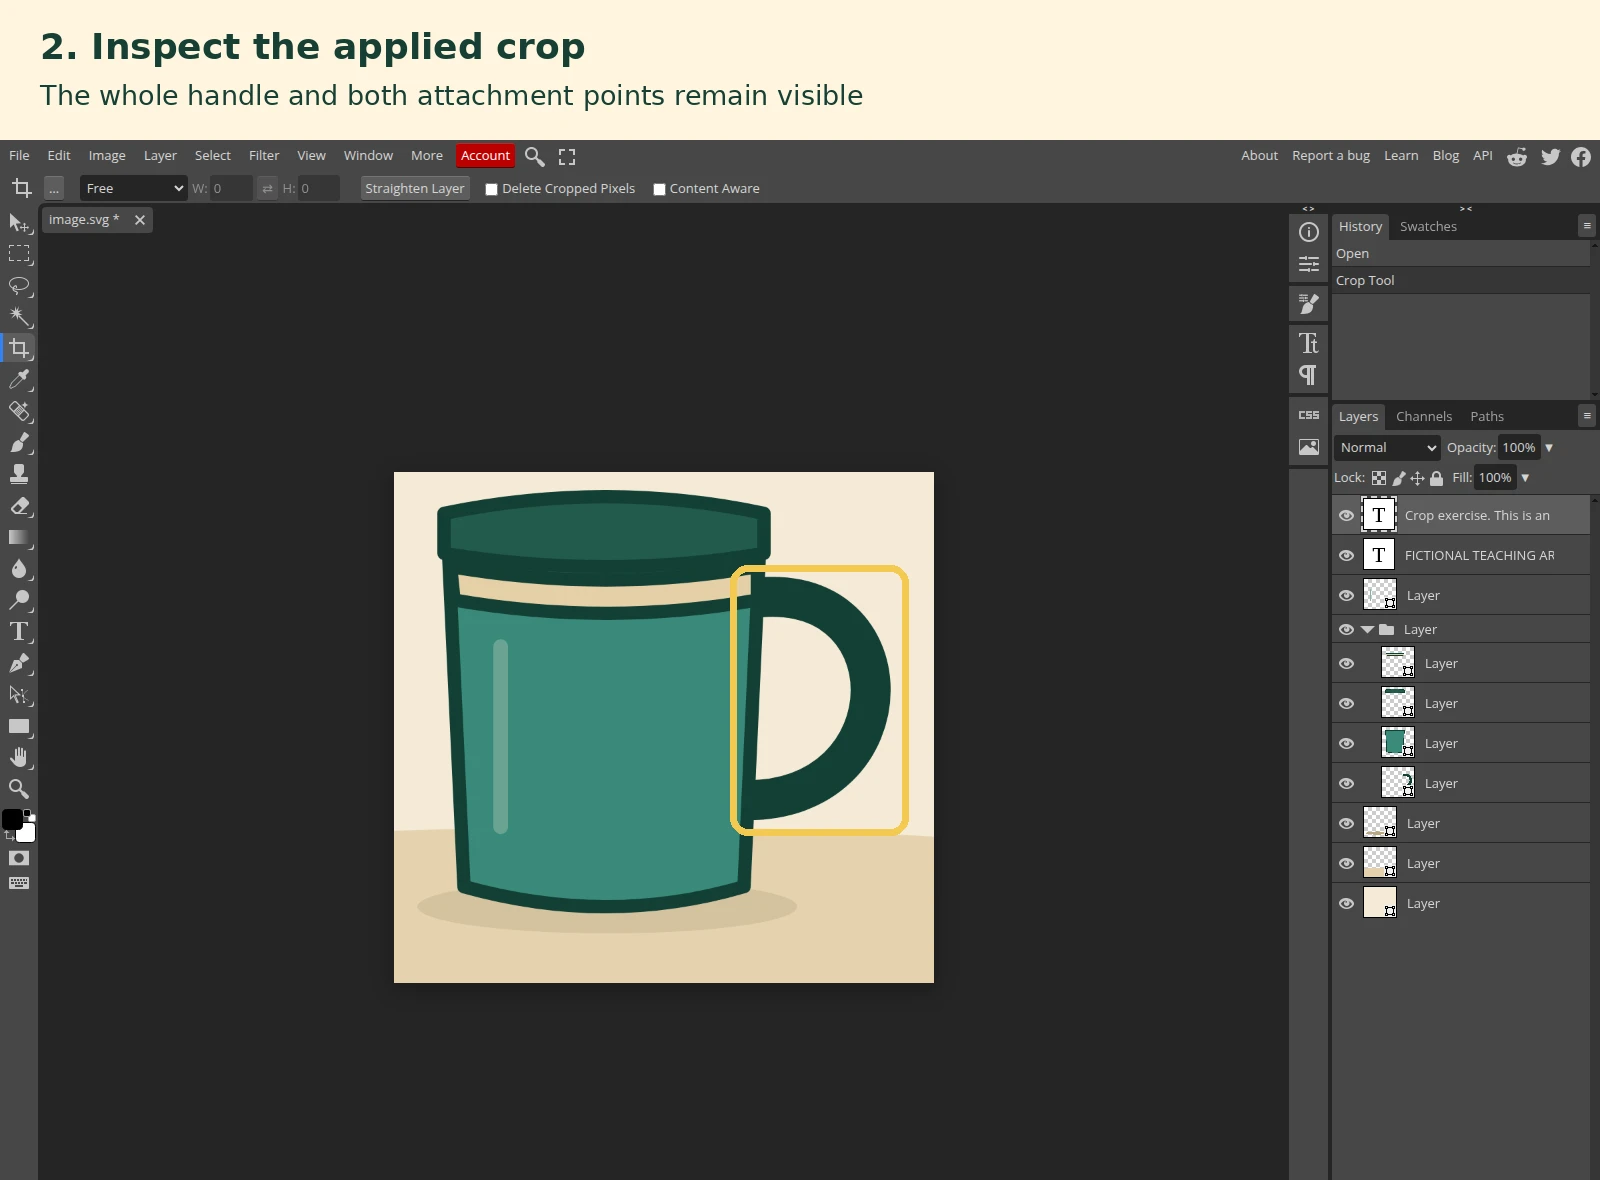Image resolution: width=1600 pixels, height=1180 pixels.
Task: Select the Rectangle Select tool
Action: 19,254
